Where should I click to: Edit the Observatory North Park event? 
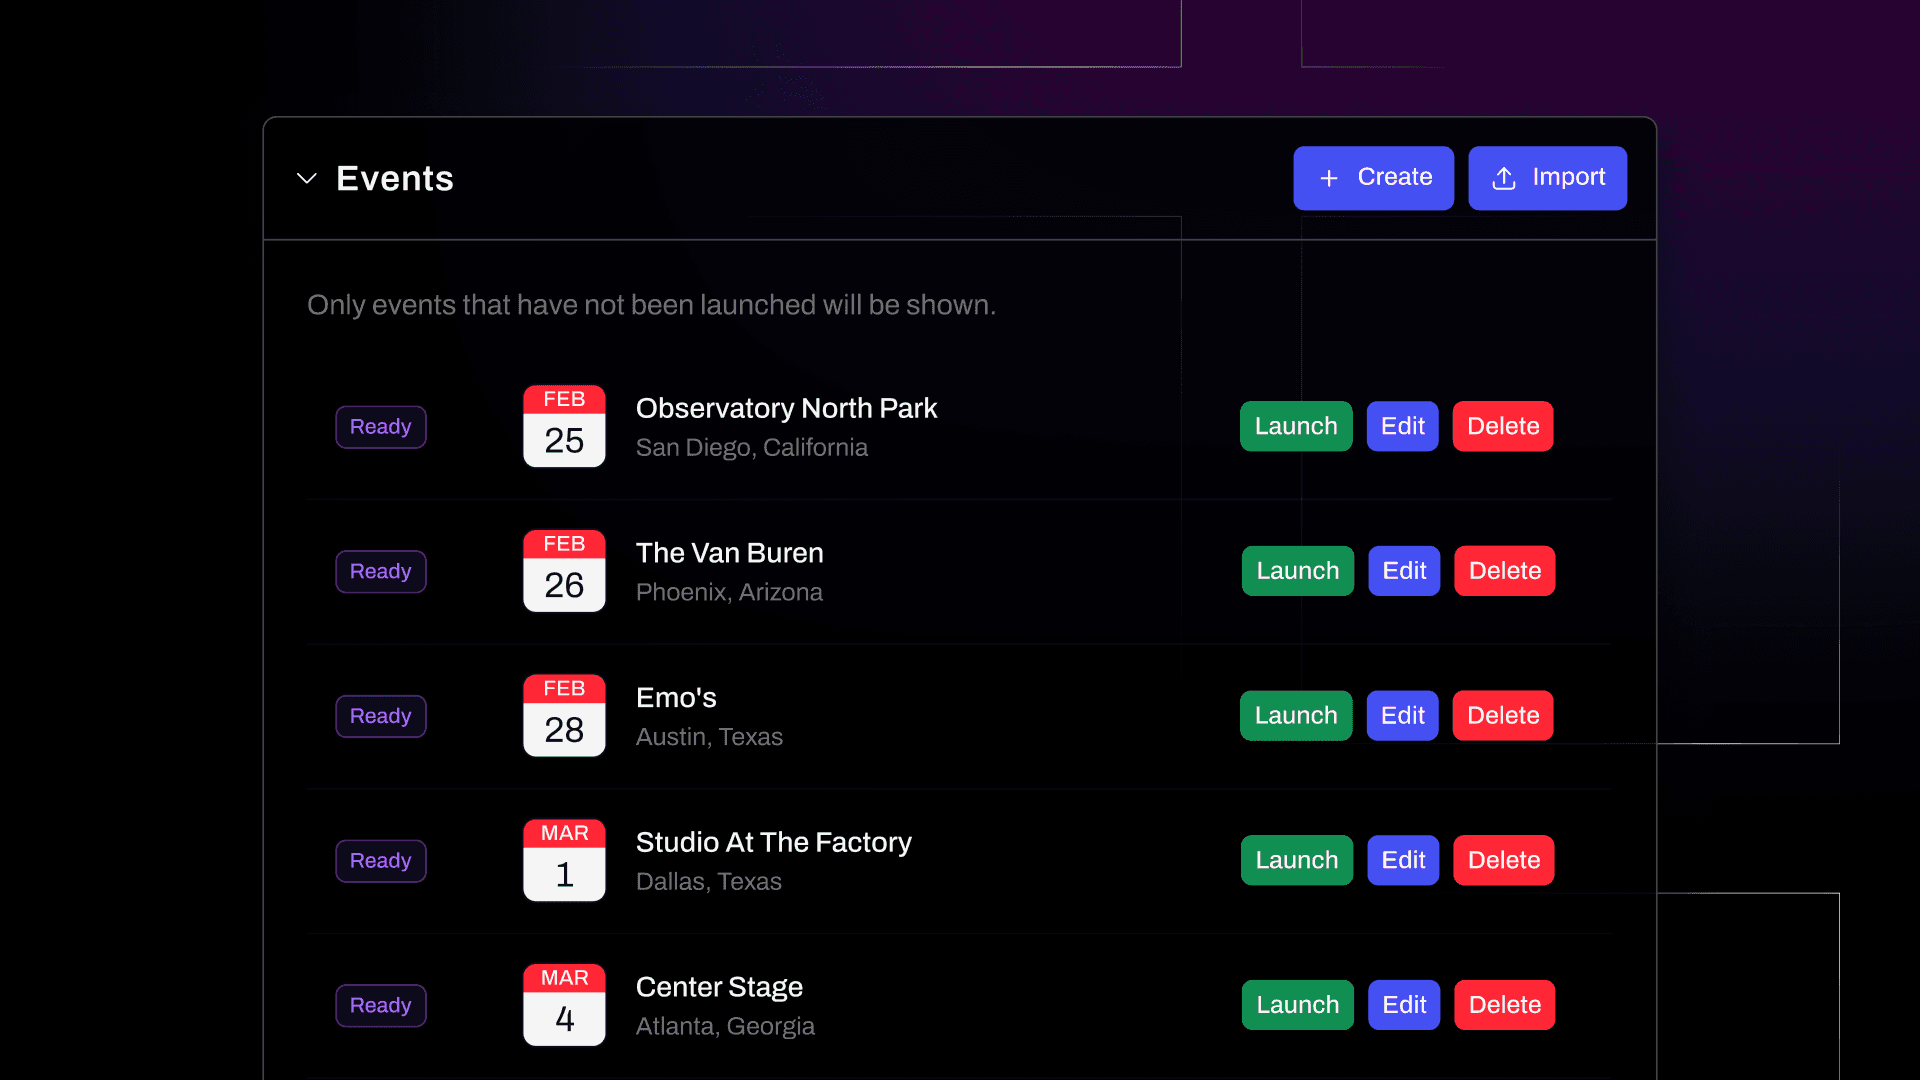(1402, 426)
